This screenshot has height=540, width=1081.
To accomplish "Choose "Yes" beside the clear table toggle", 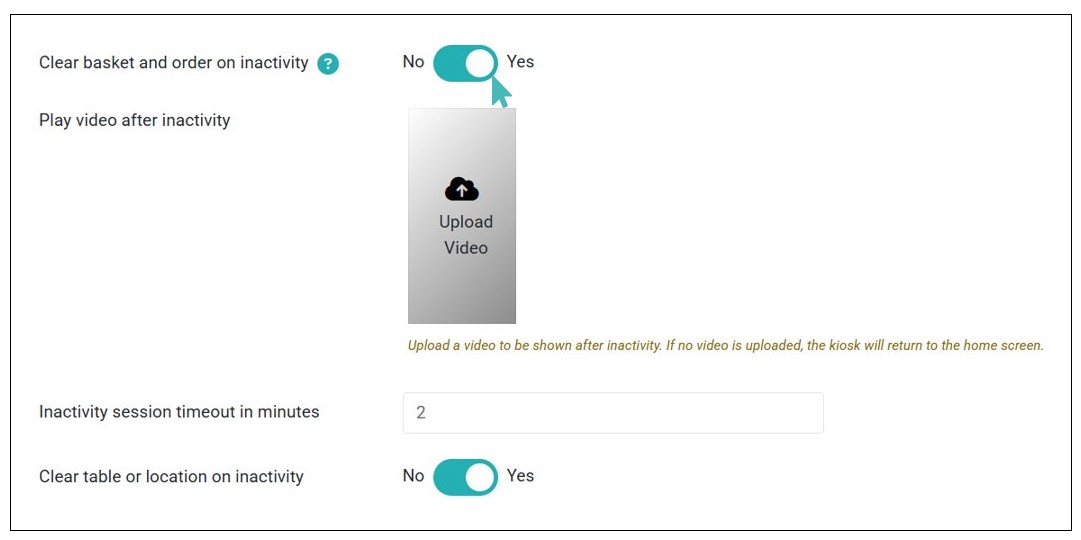I will pyautogui.click(x=520, y=476).
